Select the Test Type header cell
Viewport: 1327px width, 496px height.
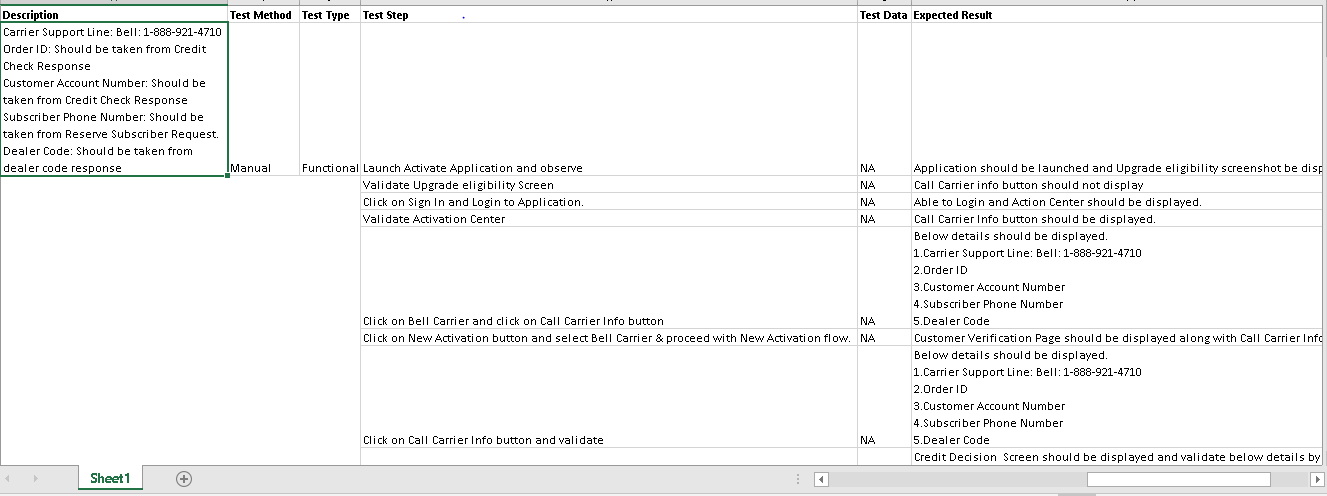(330, 15)
